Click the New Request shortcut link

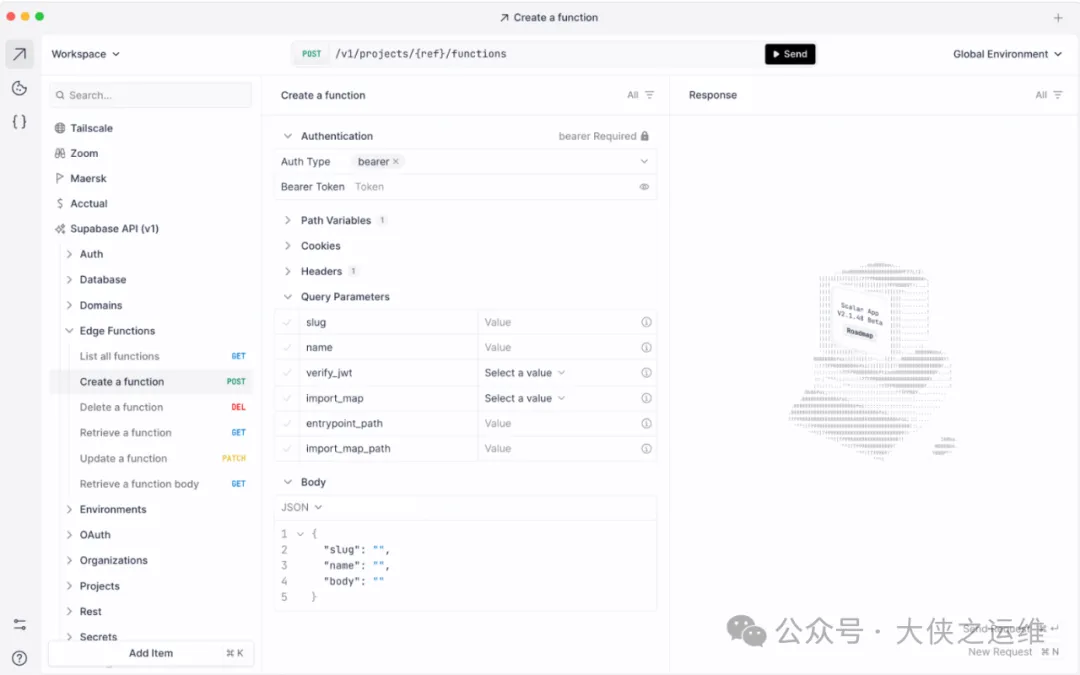(x=1013, y=652)
